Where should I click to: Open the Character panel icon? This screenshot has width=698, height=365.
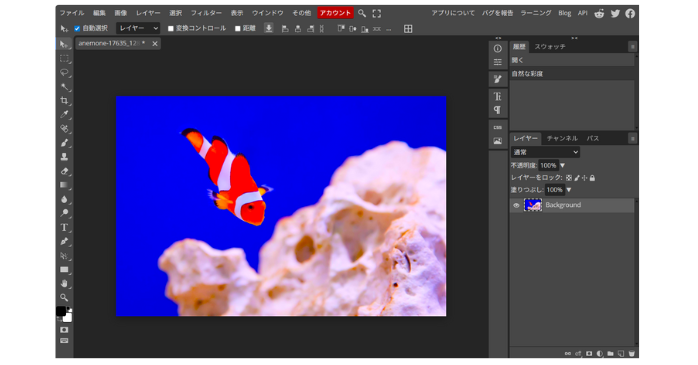[498, 96]
